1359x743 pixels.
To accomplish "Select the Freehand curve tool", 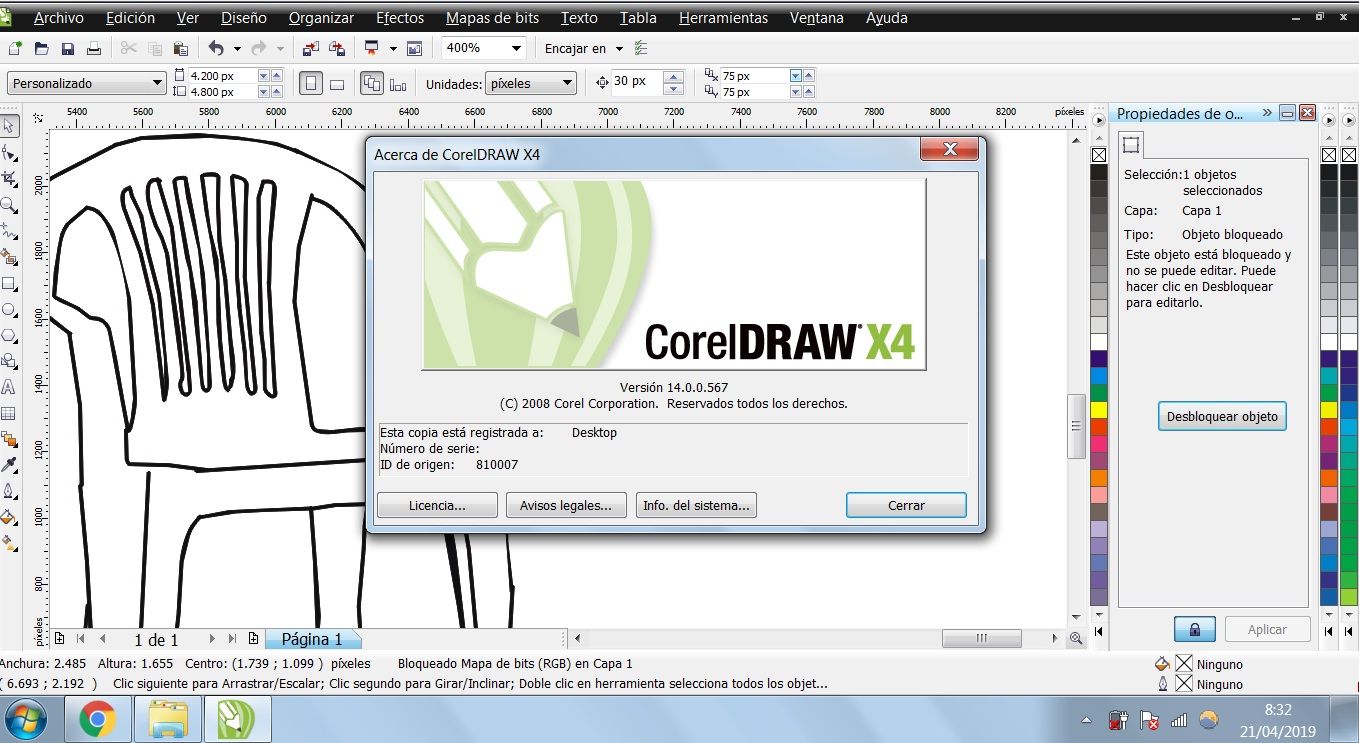I will click(9, 230).
